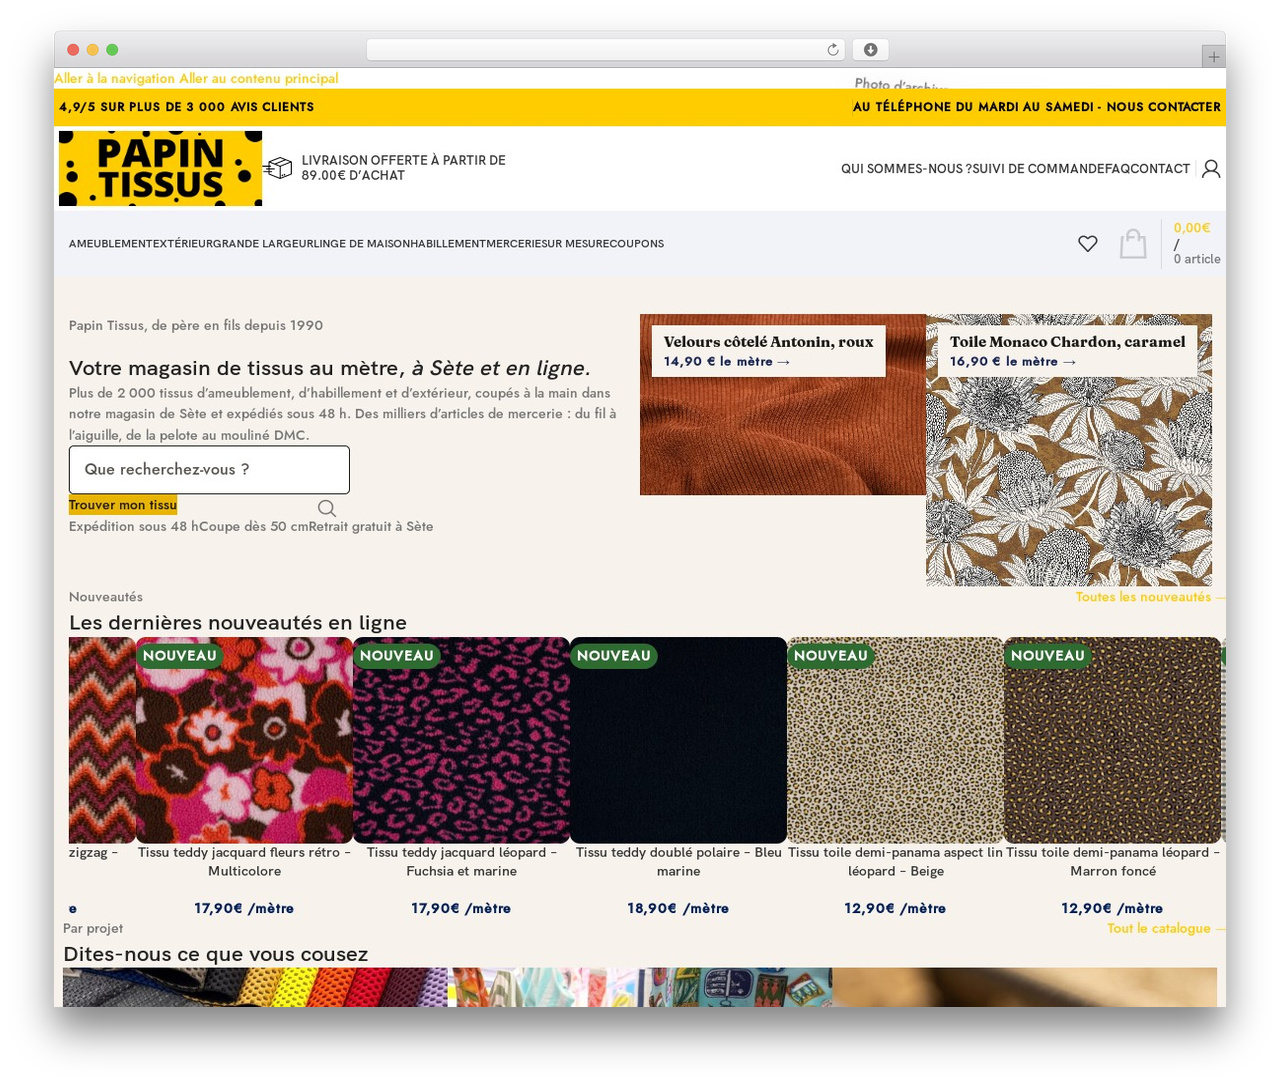The image size is (1280, 1084).
Task: Click Tissu teddy jacquard fleurs rétro title
Action: 244,862
